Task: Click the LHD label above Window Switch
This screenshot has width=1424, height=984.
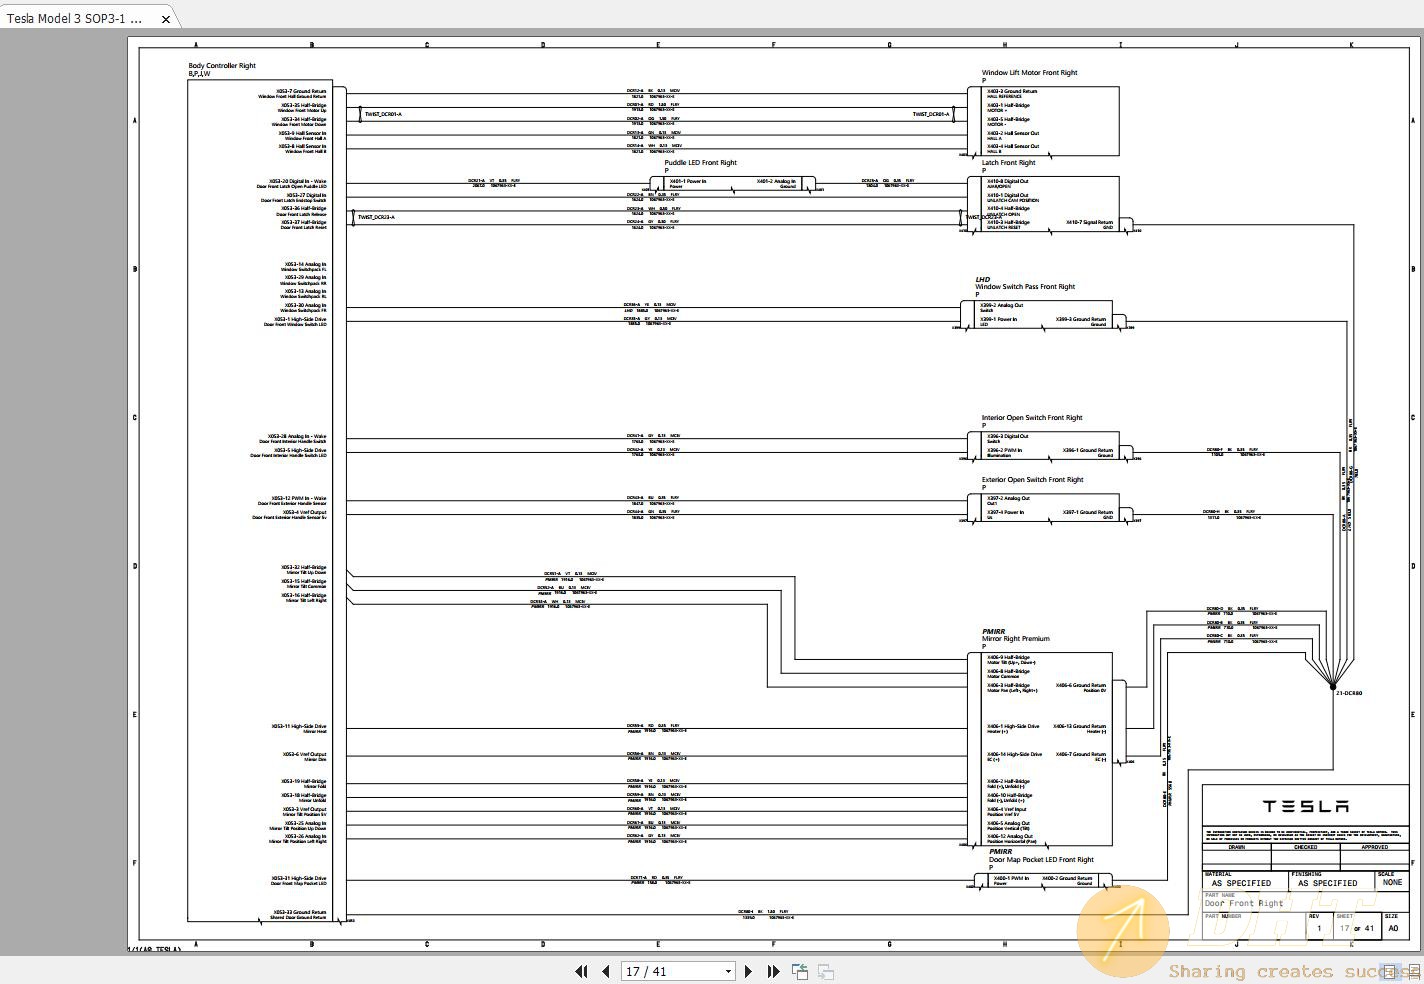Action: pos(983,280)
